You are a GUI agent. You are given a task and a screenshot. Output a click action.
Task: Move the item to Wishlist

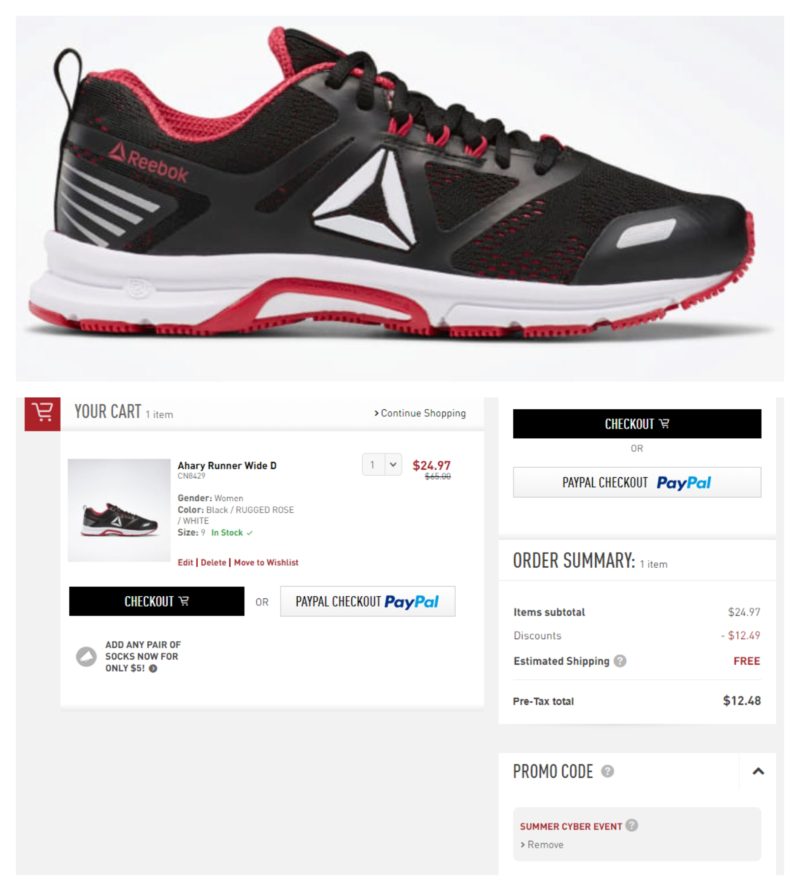(x=266, y=563)
